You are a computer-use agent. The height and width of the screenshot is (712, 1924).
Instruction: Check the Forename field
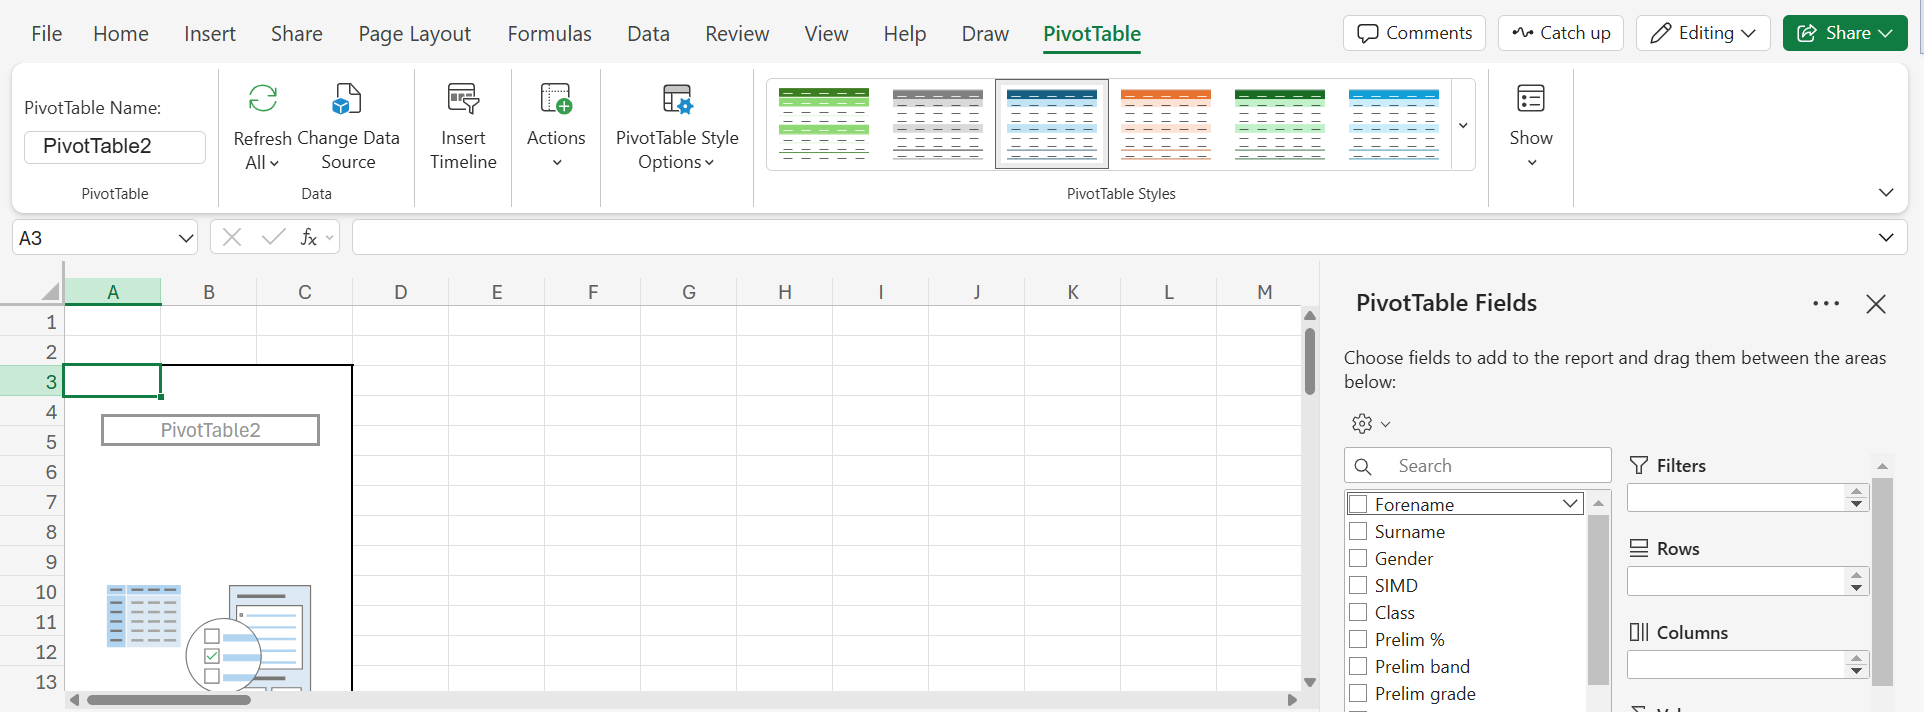tap(1358, 504)
